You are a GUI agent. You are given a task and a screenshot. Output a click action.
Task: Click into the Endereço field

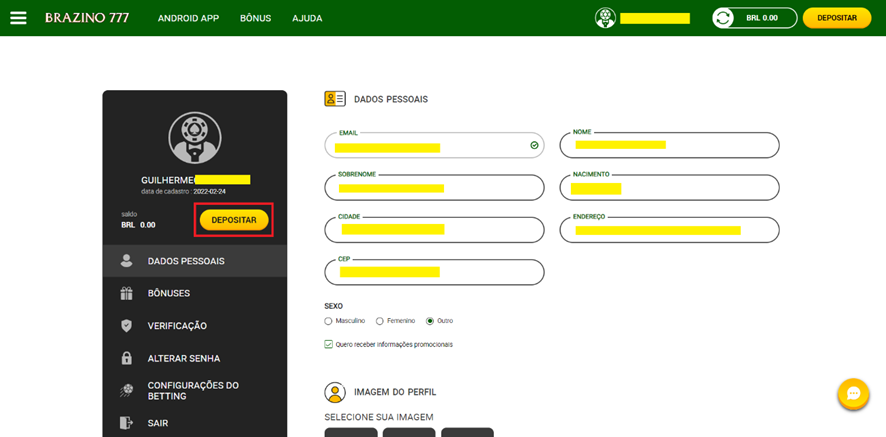(670, 230)
